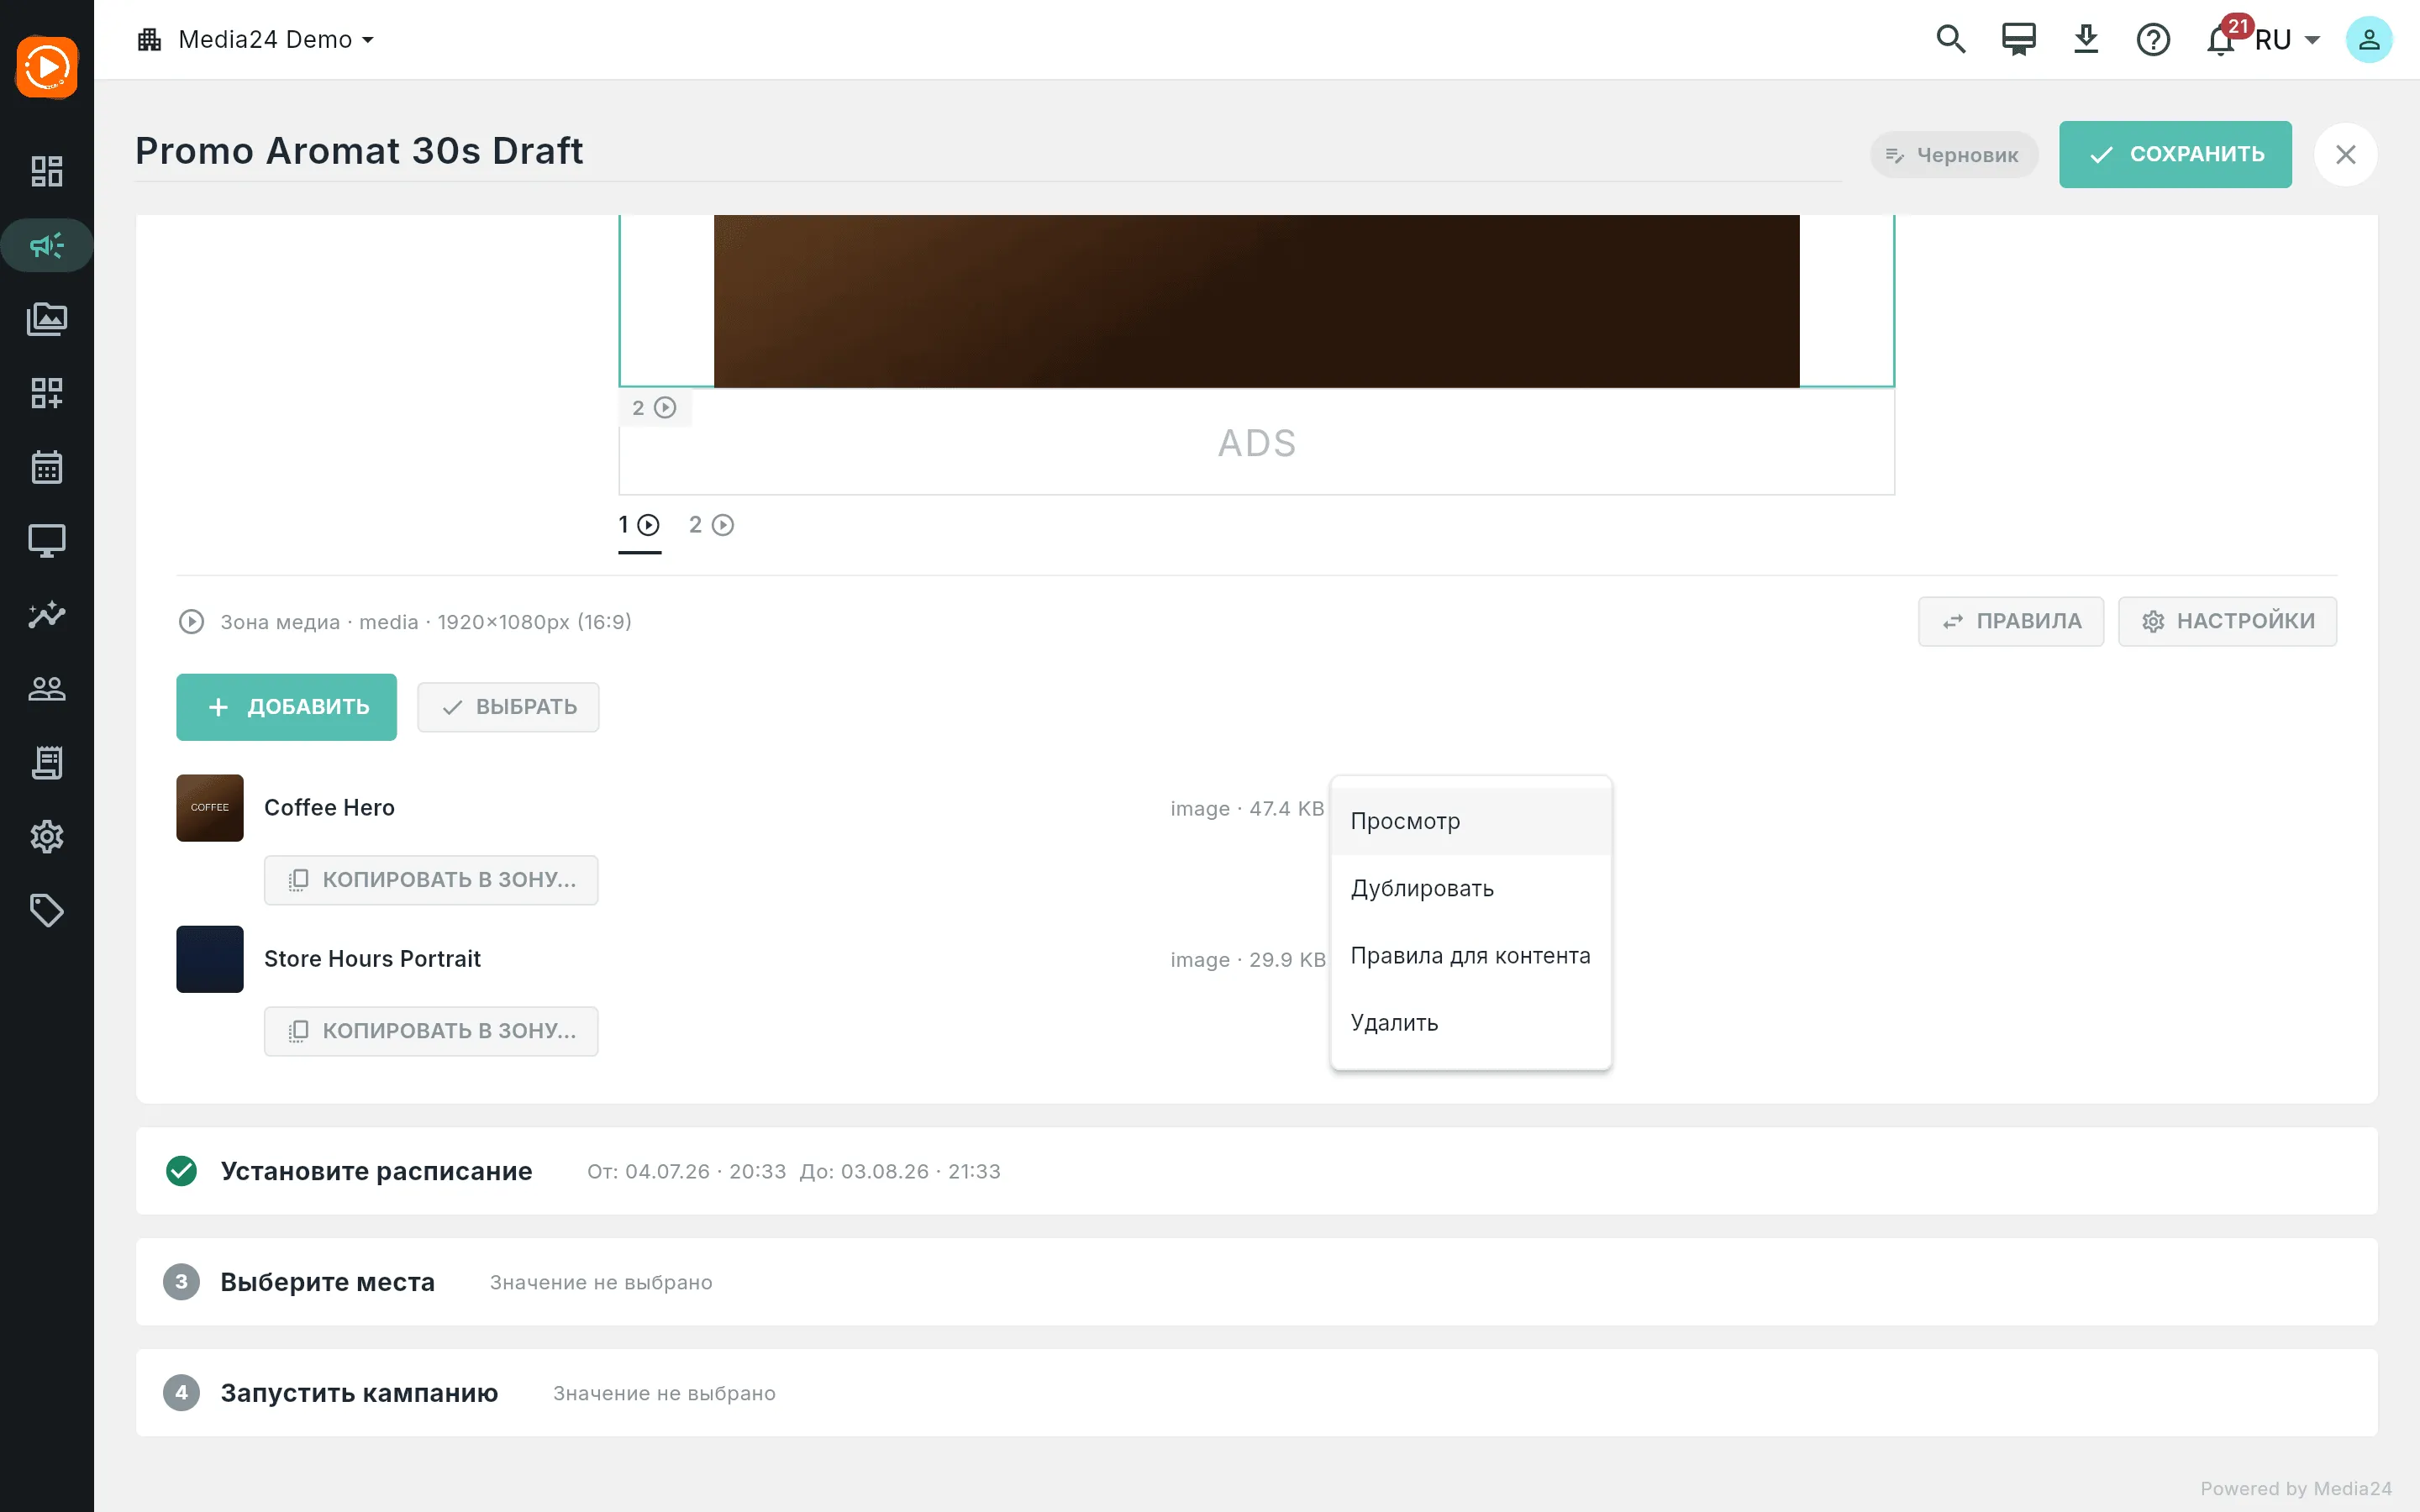Select Просмотр in context menu

coord(1471,821)
